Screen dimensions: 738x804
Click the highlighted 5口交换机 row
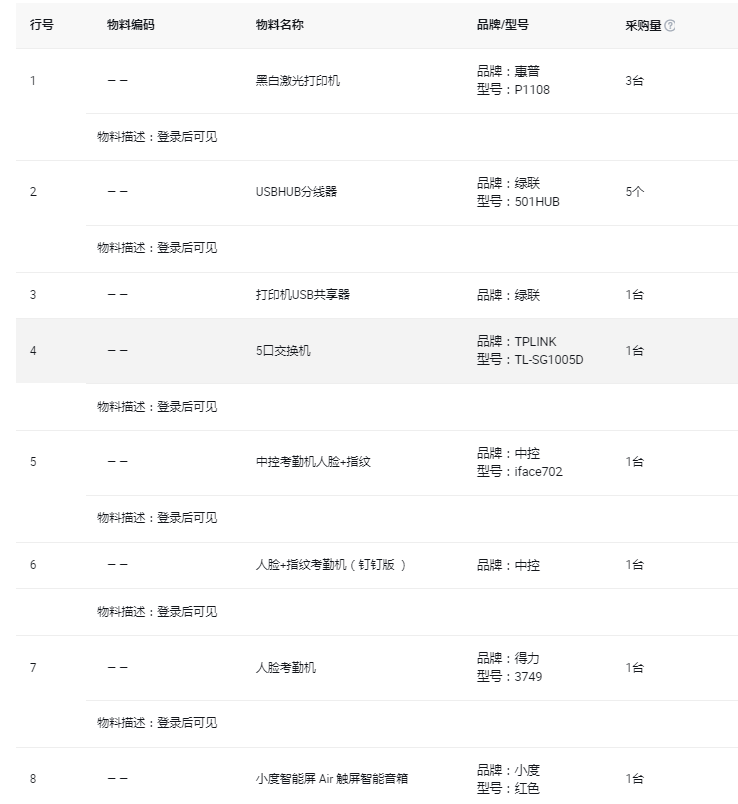[x=377, y=351]
